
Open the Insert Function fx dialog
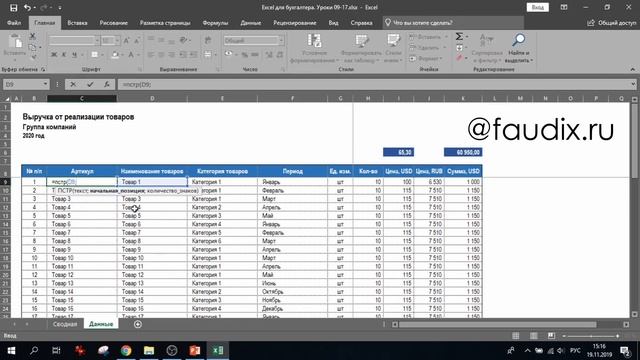[x=107, y=84]
